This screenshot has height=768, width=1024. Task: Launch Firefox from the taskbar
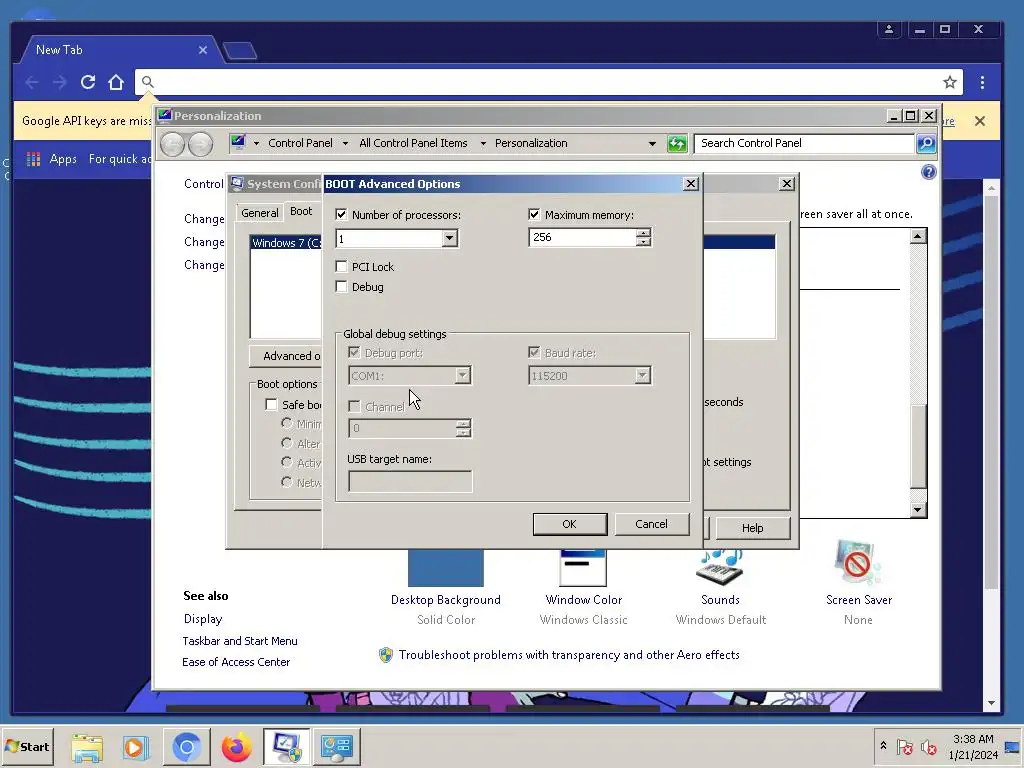(236, 747)
